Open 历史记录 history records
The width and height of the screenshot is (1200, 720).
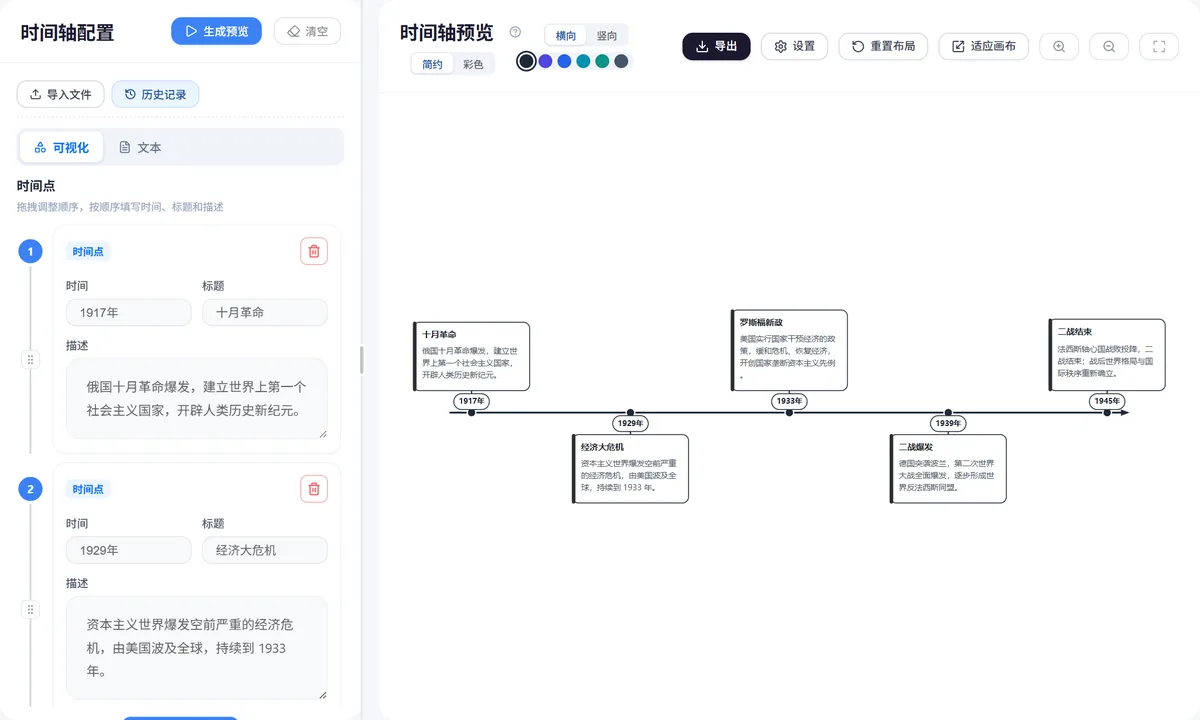tap(155, 94)
